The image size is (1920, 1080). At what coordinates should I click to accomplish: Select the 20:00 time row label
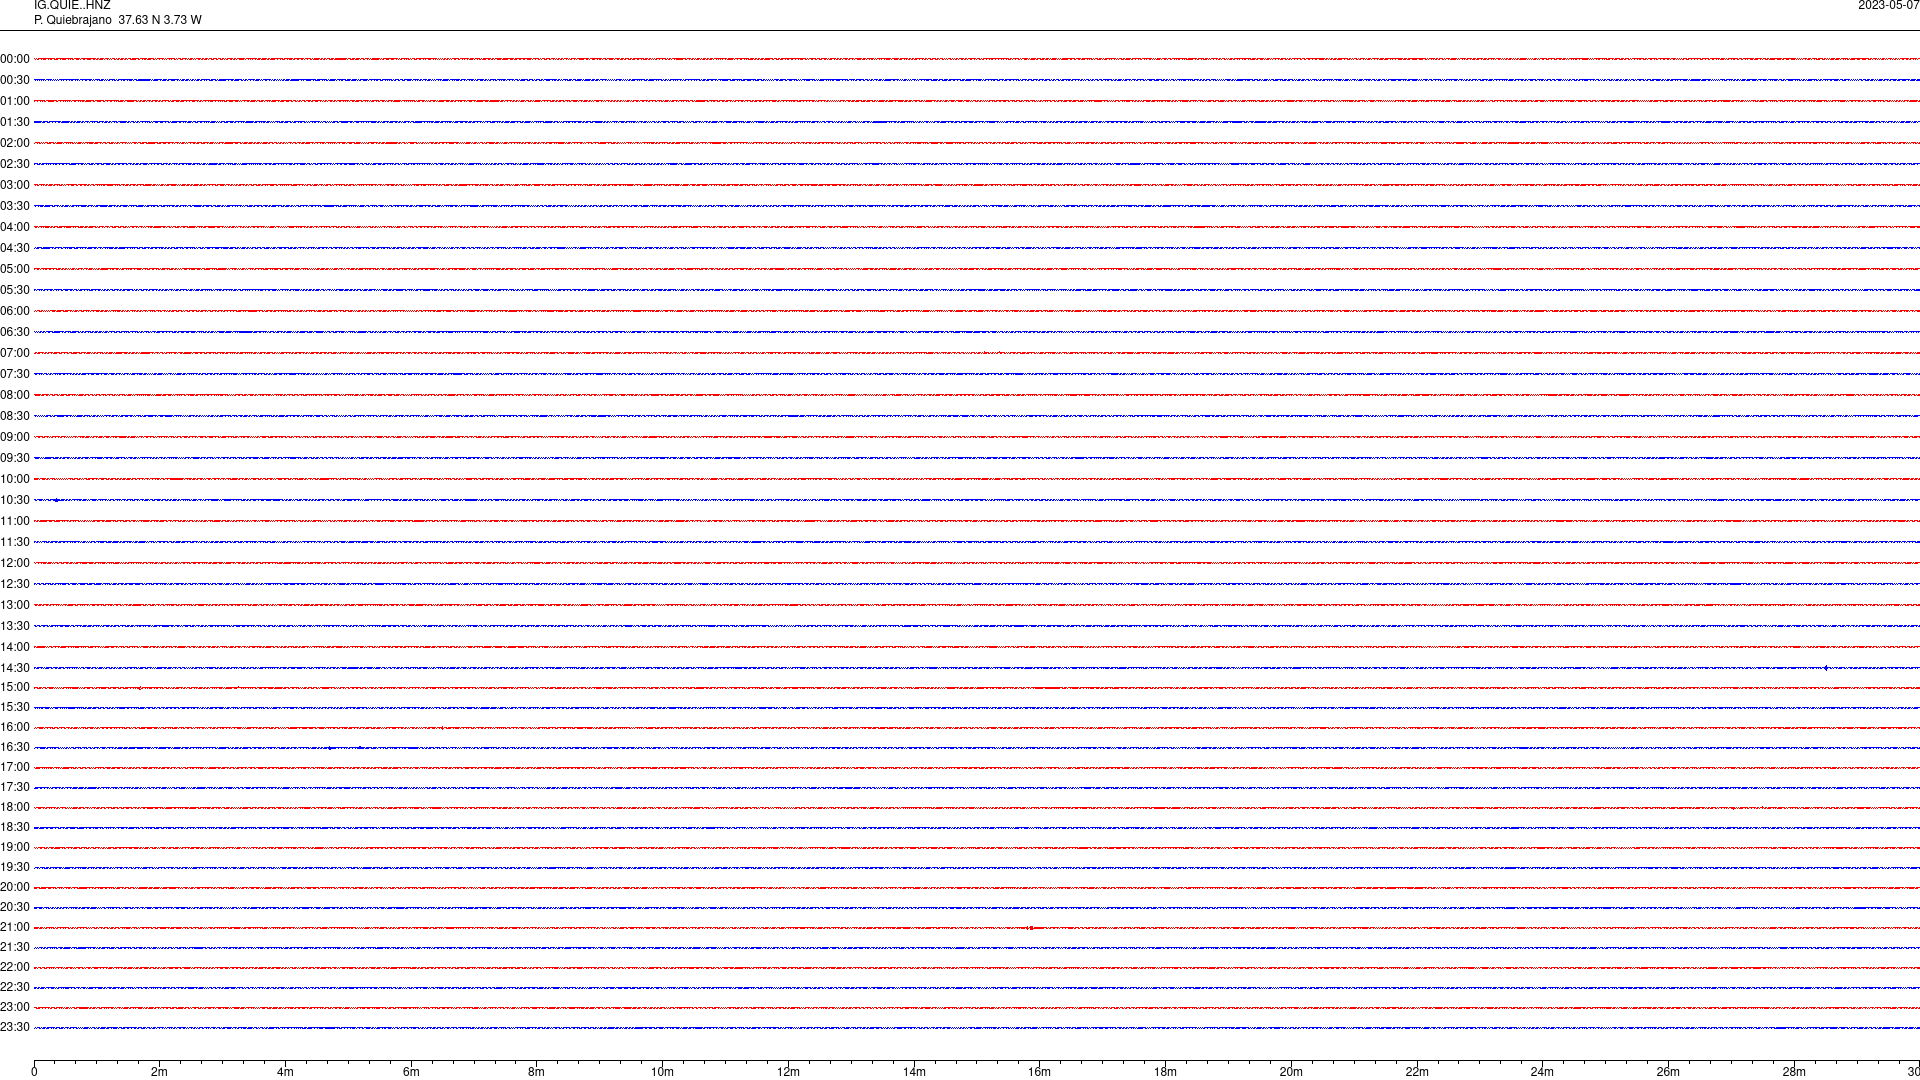(x=15, y=887)
